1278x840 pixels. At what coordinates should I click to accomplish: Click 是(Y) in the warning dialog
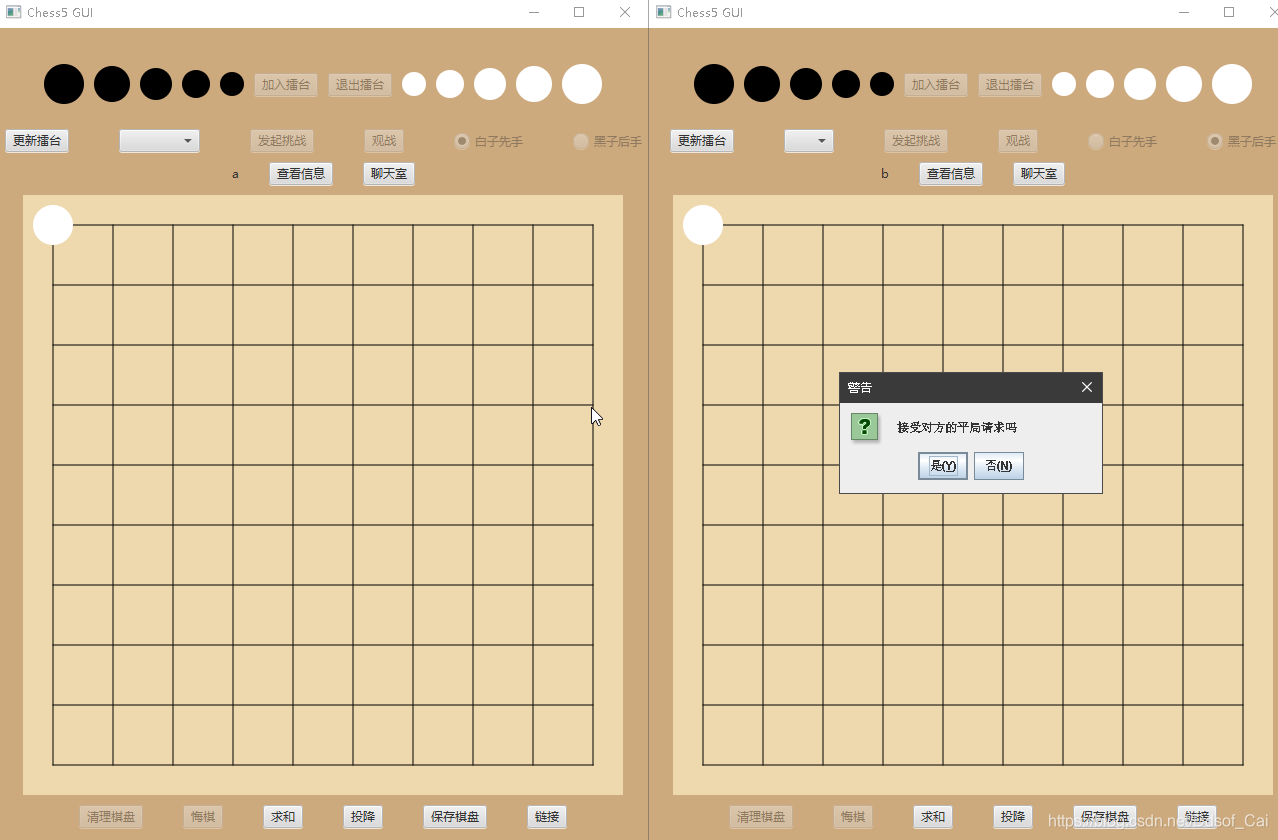coord(943,466)
